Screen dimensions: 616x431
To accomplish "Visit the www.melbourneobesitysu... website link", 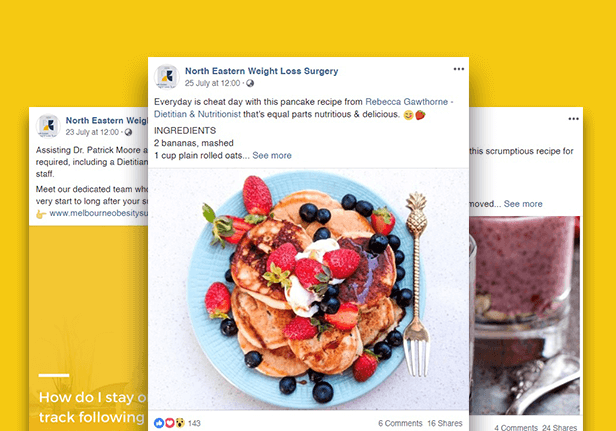I will (98, 213).
